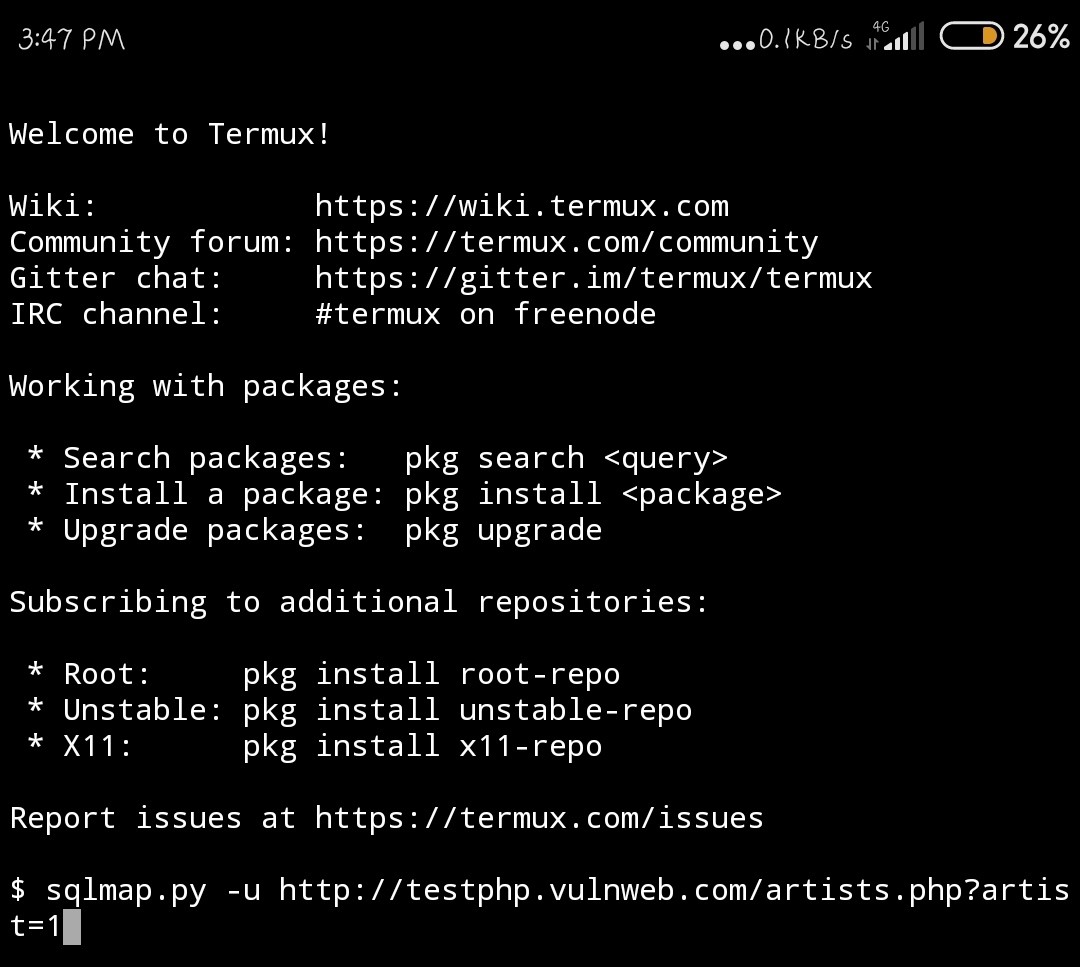Tap the 4G network indicator
The height and width of the screenshot is (967, 1080).
(880, 27)
